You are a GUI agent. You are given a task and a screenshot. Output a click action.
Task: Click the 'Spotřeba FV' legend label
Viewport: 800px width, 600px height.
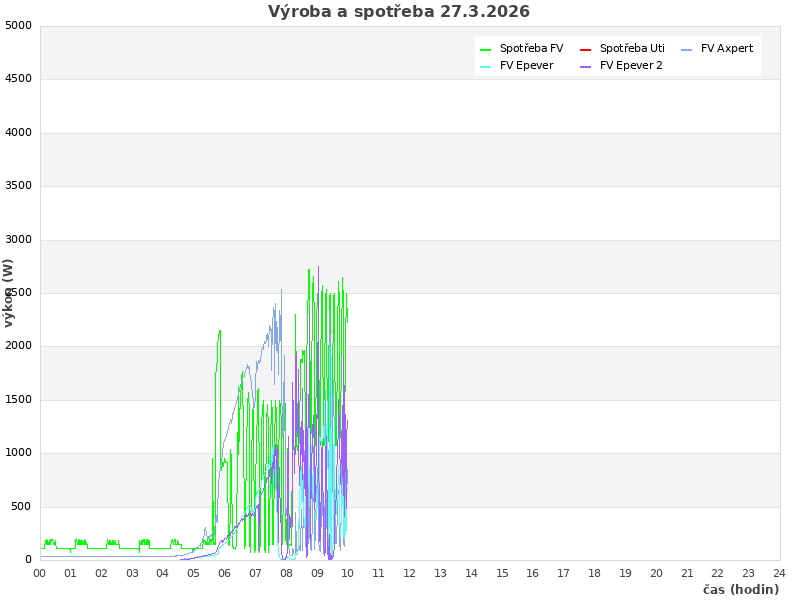coord(531,48)
